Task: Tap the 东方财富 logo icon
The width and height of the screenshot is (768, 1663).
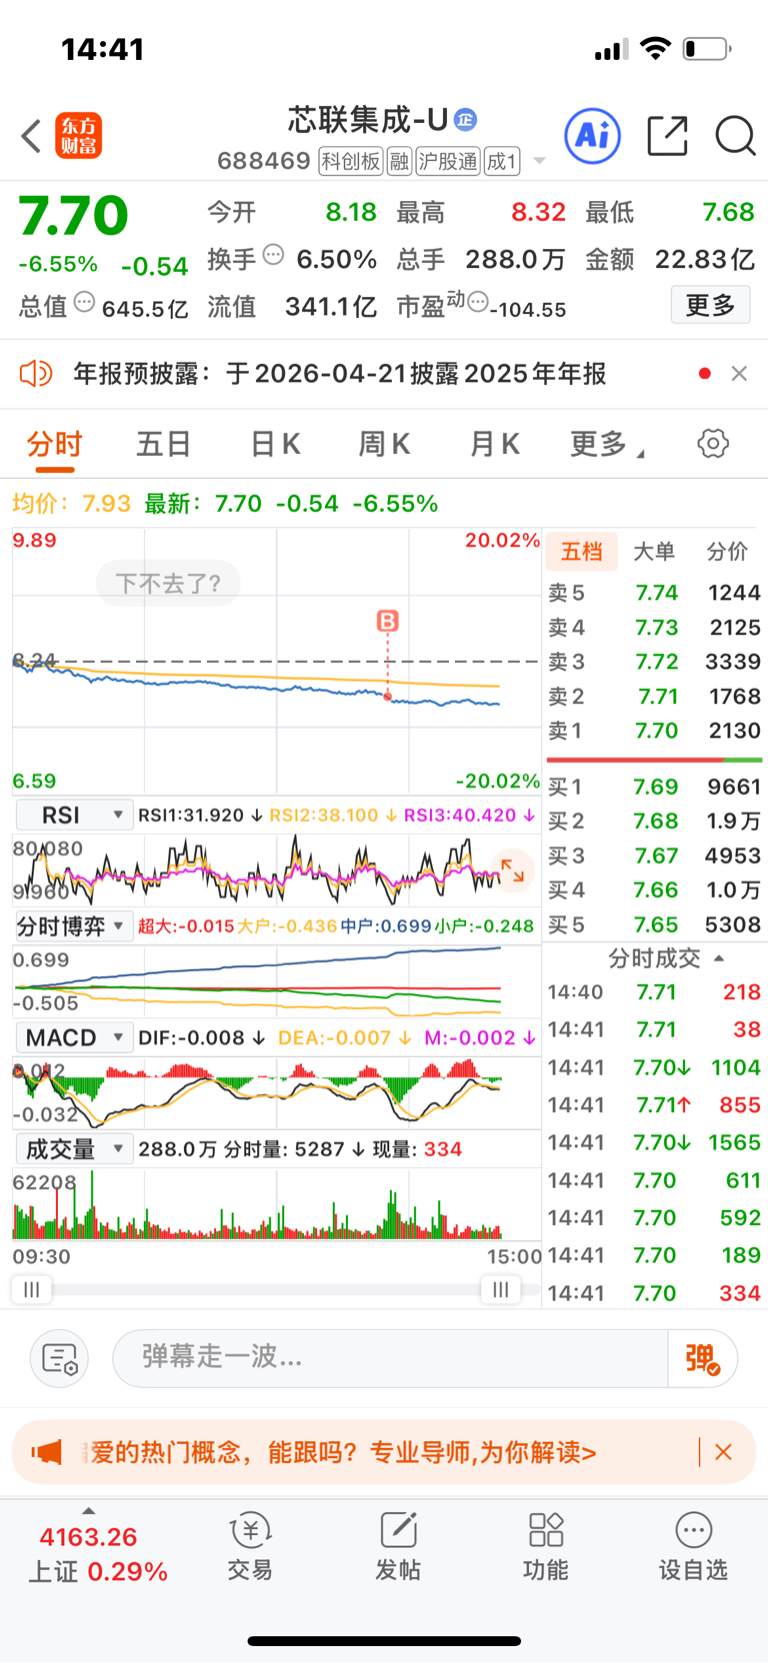Action: click(x=78, y=136)
